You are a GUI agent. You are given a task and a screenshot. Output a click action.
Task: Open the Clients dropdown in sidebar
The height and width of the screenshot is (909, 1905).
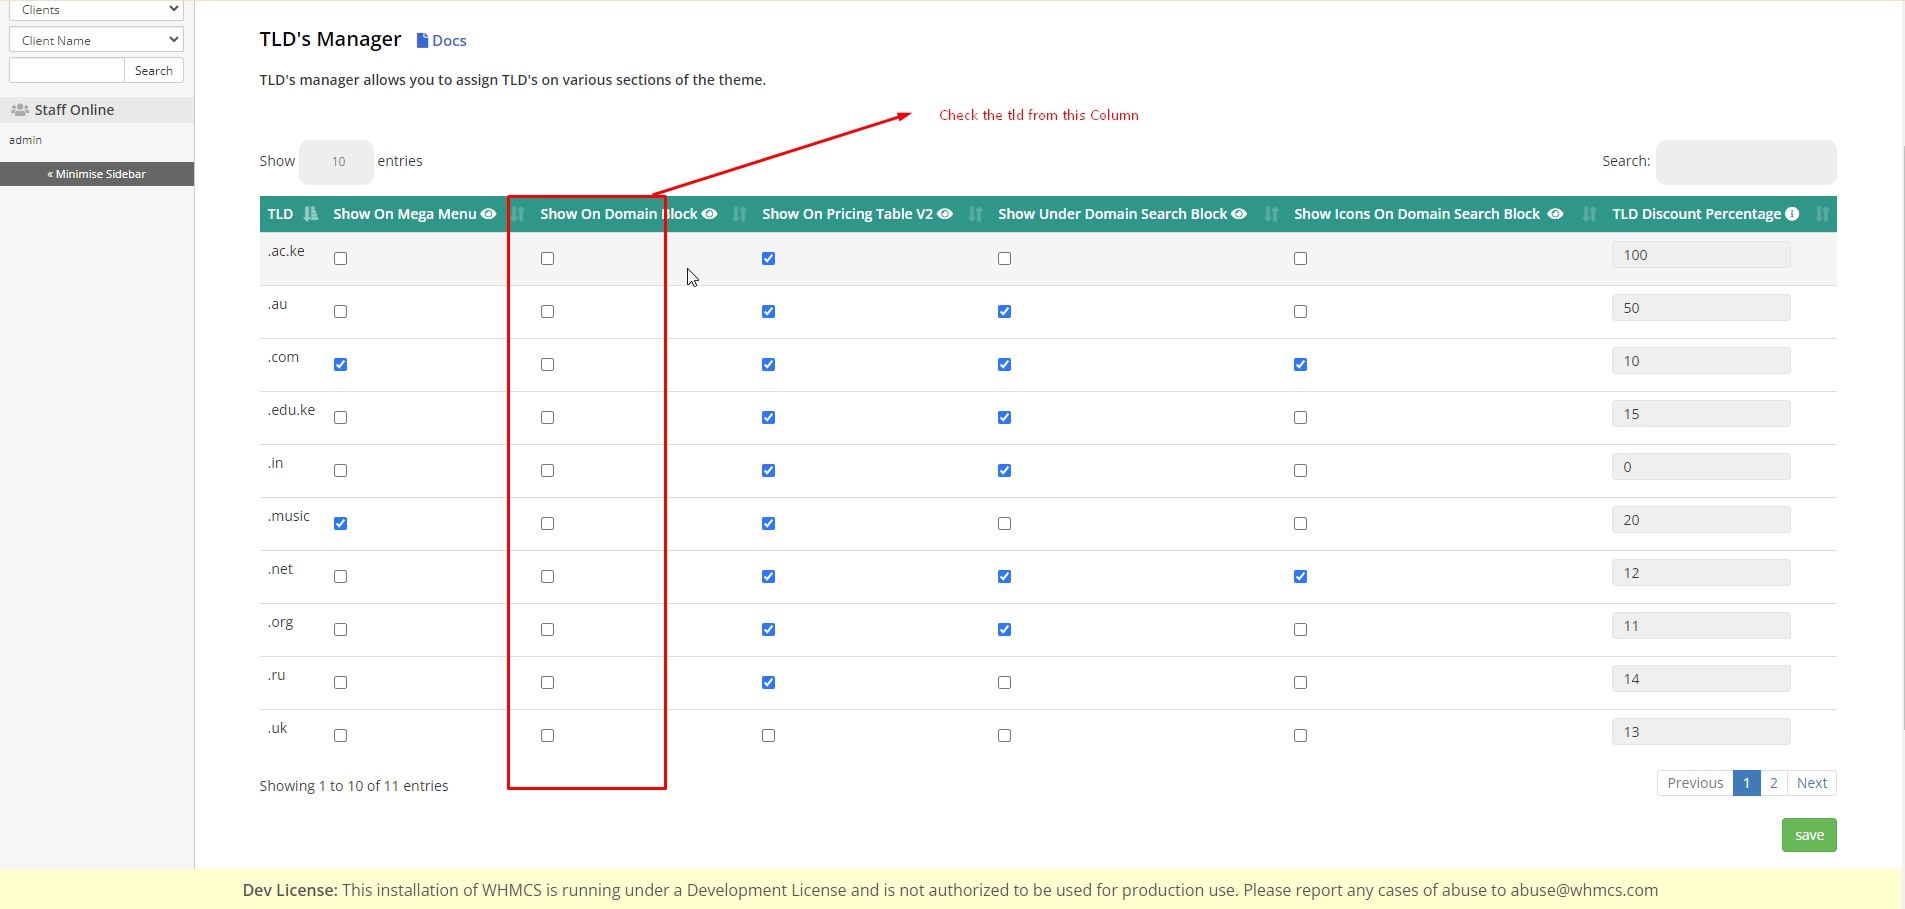tap(96, 10)
